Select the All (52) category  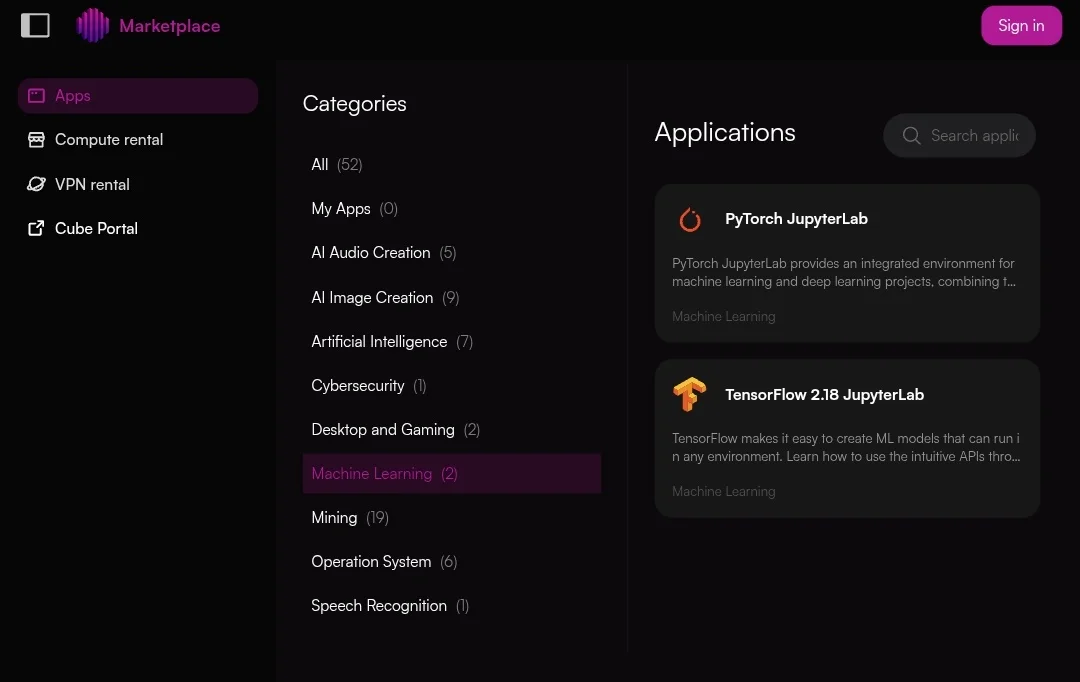452,165
